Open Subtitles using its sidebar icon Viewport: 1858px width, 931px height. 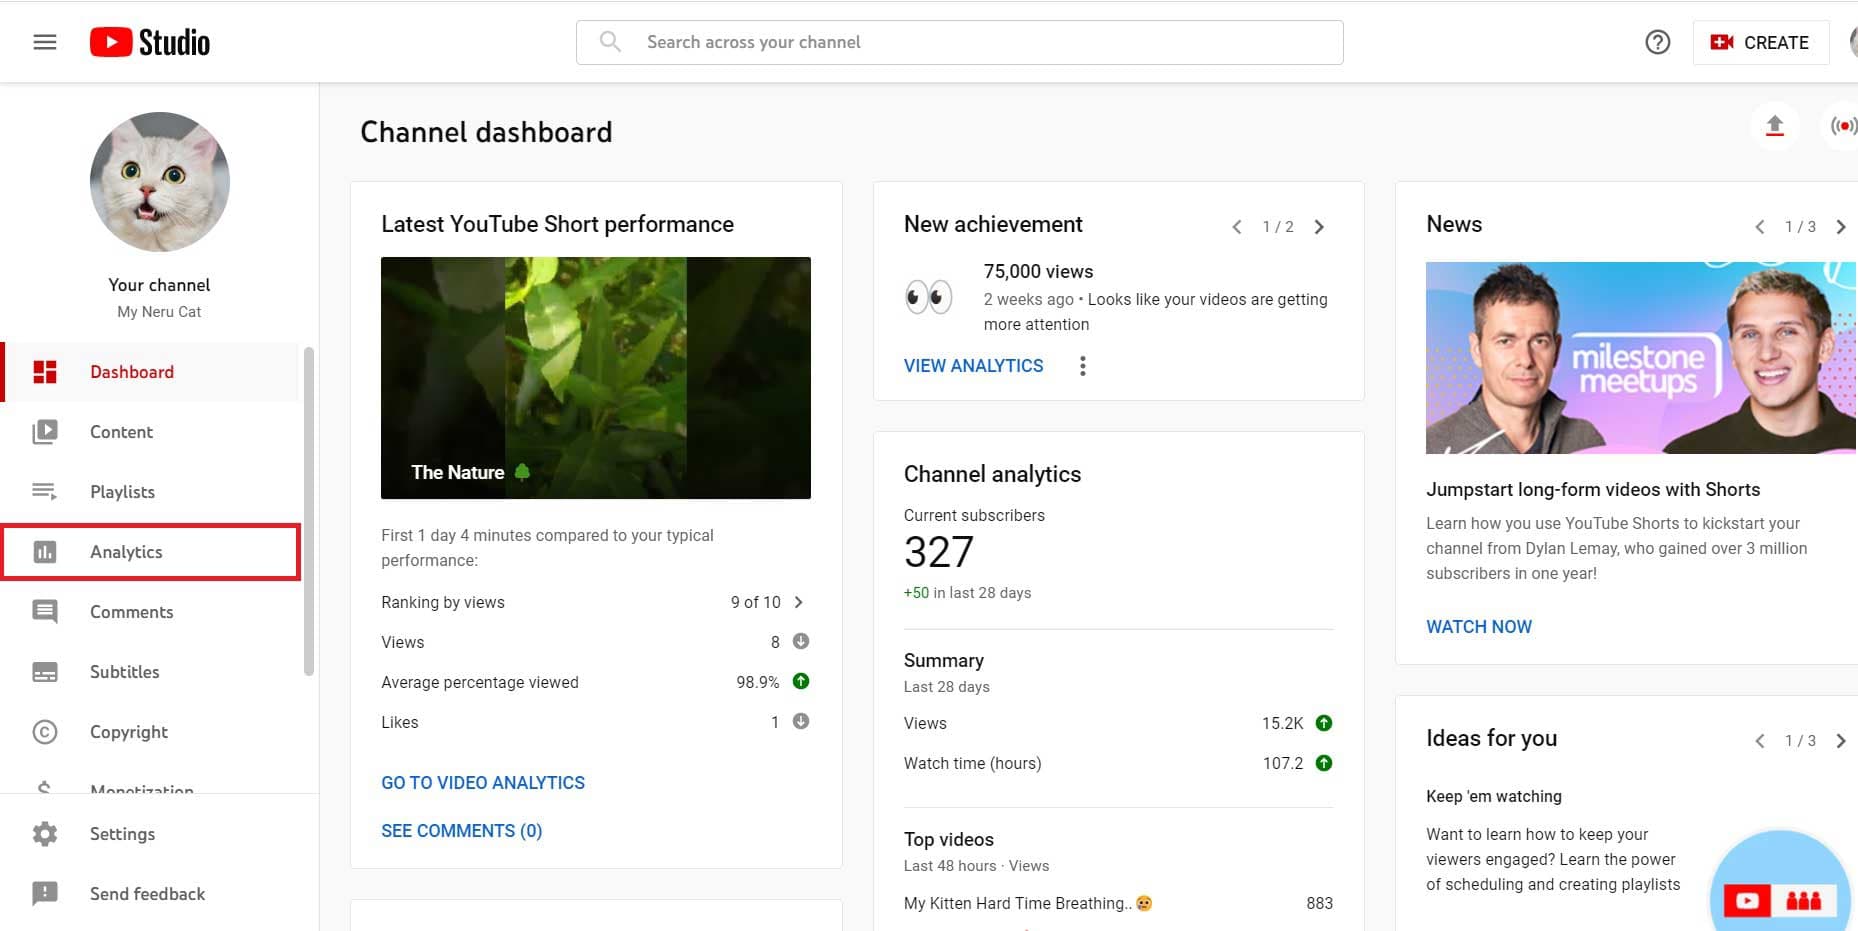click(44, 671)
